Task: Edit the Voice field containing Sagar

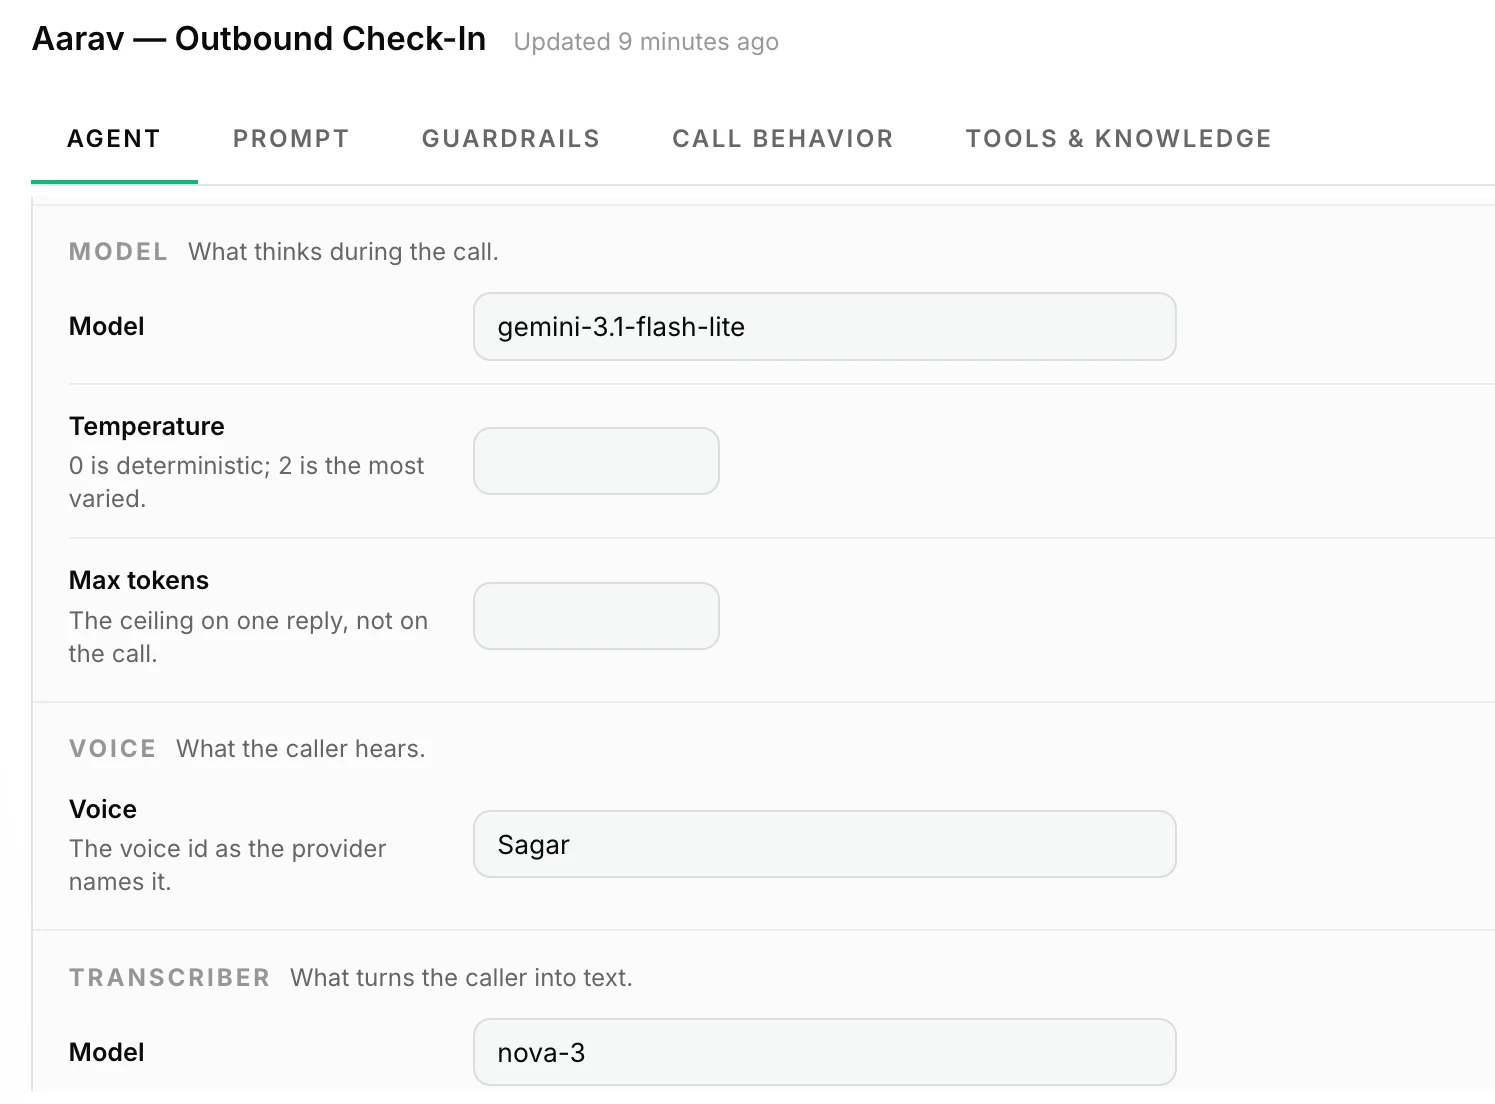Action: pos(825,844)
